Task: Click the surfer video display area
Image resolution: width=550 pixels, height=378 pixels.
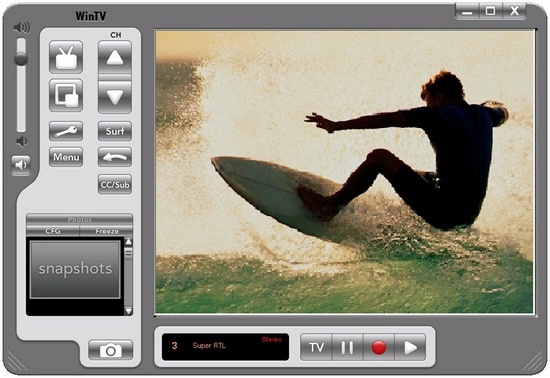Action: pyautogui.click(x=345, y=172)
